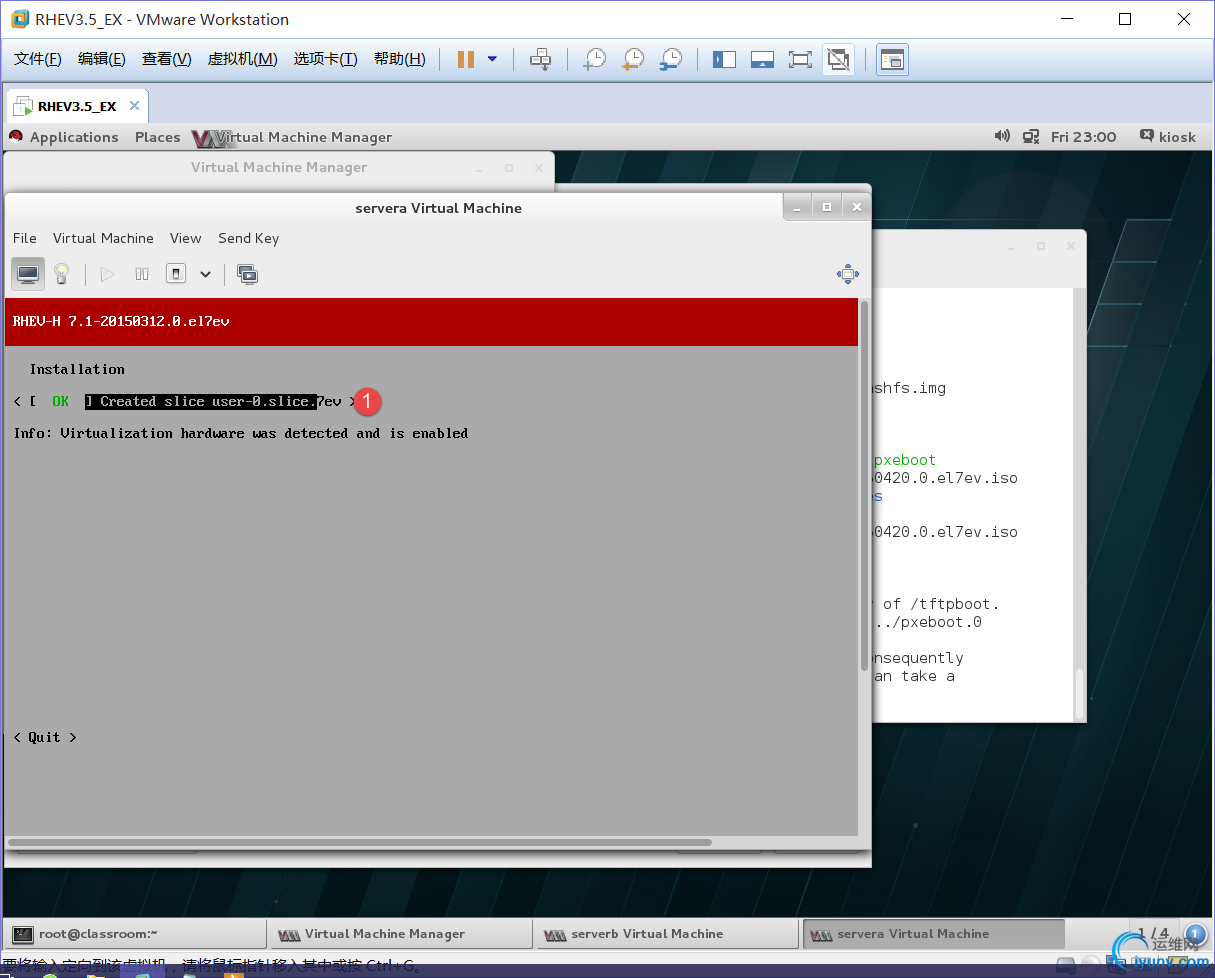Open the 文件(F) menu in VMware
The image size is (1215, 978).
[38, 59]
